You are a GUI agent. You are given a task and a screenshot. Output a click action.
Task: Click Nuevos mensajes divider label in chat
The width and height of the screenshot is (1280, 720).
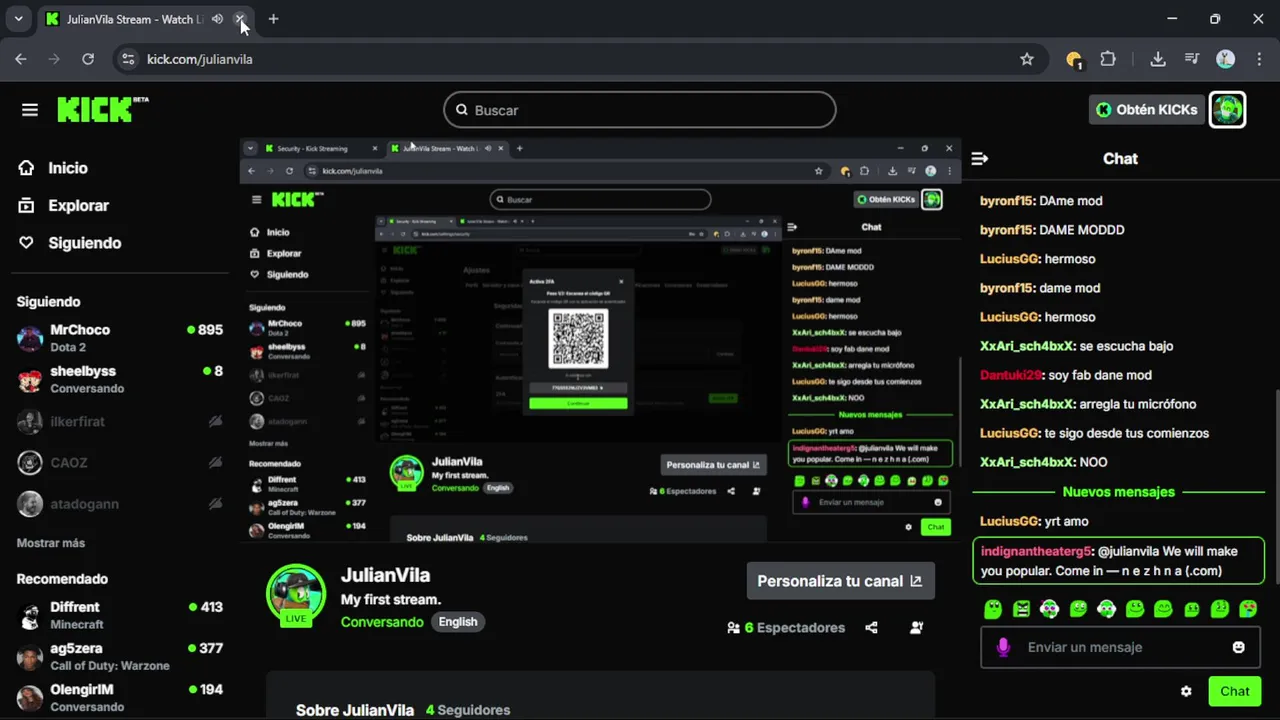[x=1119, y=492]
